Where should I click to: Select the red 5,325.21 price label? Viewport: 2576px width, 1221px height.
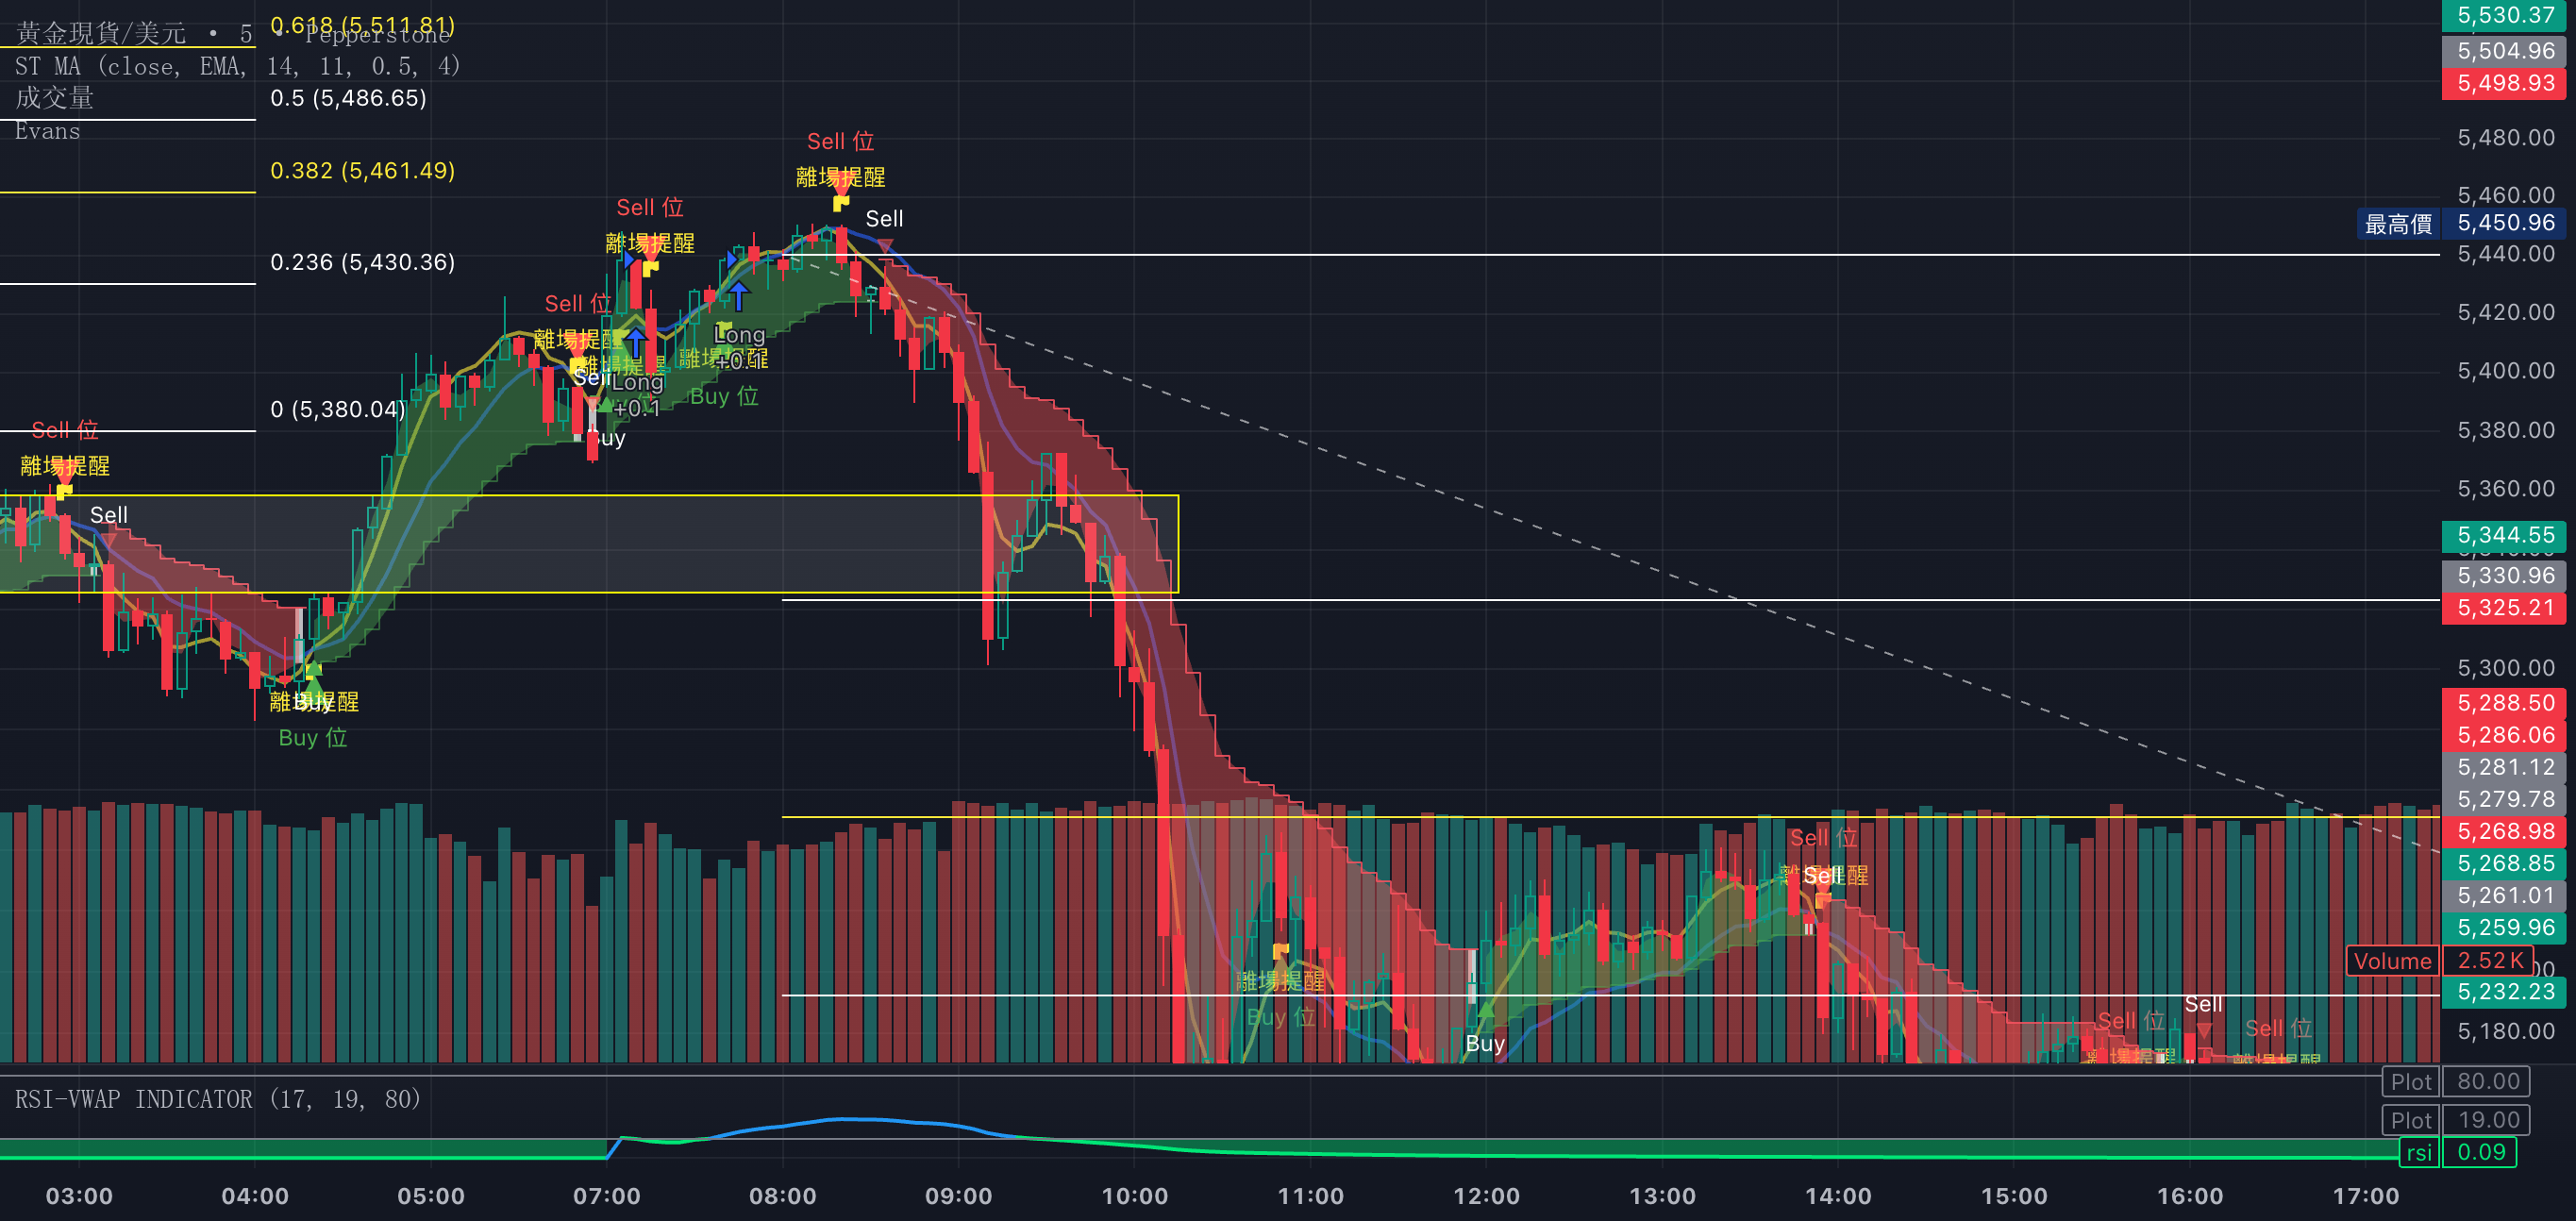click(x=2505, y=608)
